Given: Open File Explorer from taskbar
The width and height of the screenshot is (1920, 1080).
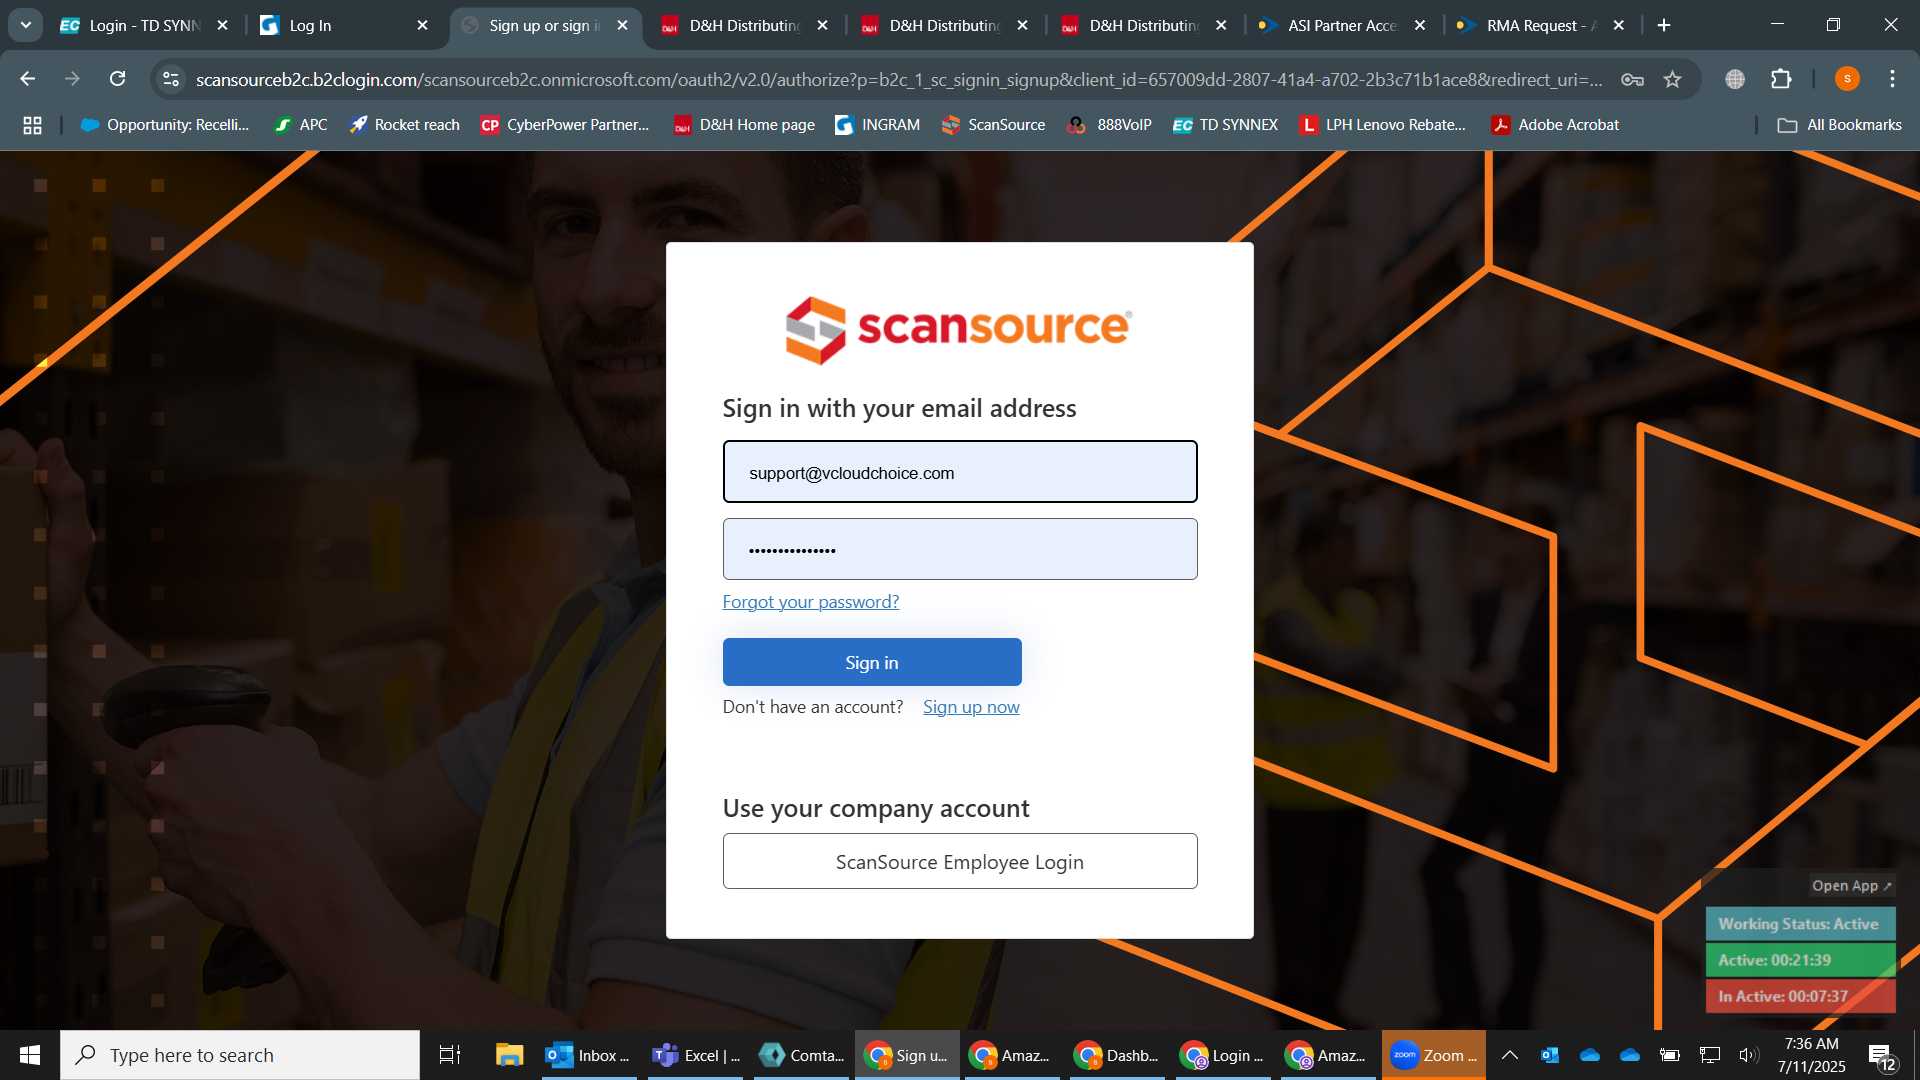Looking at the screenshot, I should 510,1055.
